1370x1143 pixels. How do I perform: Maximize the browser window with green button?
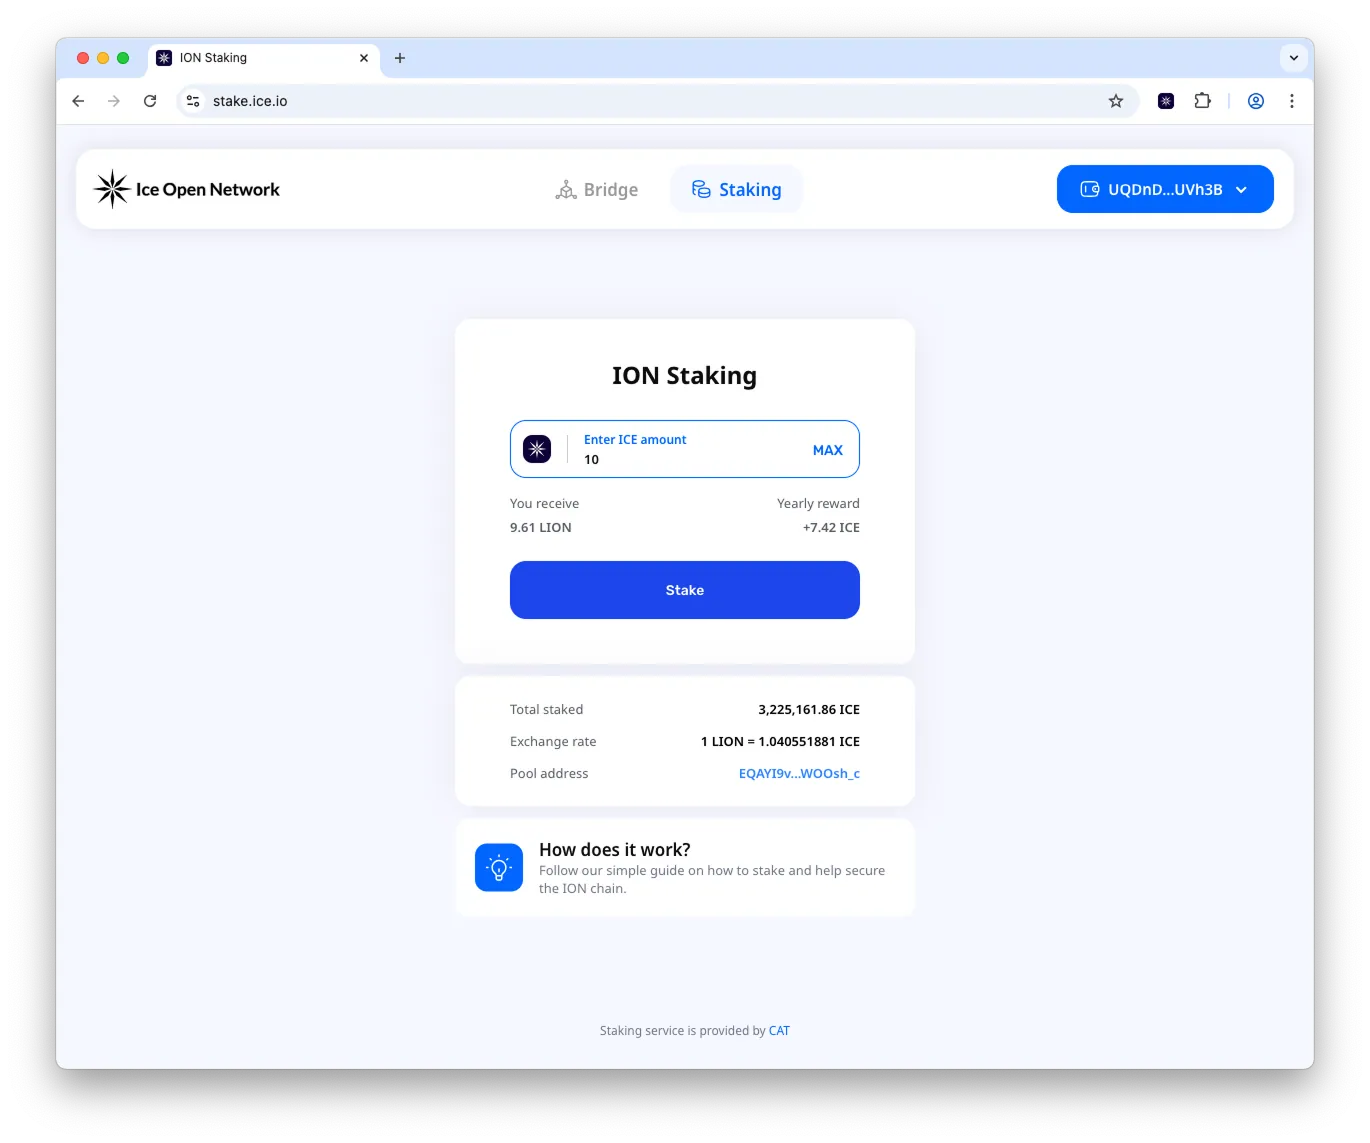[x=123, y=58]
